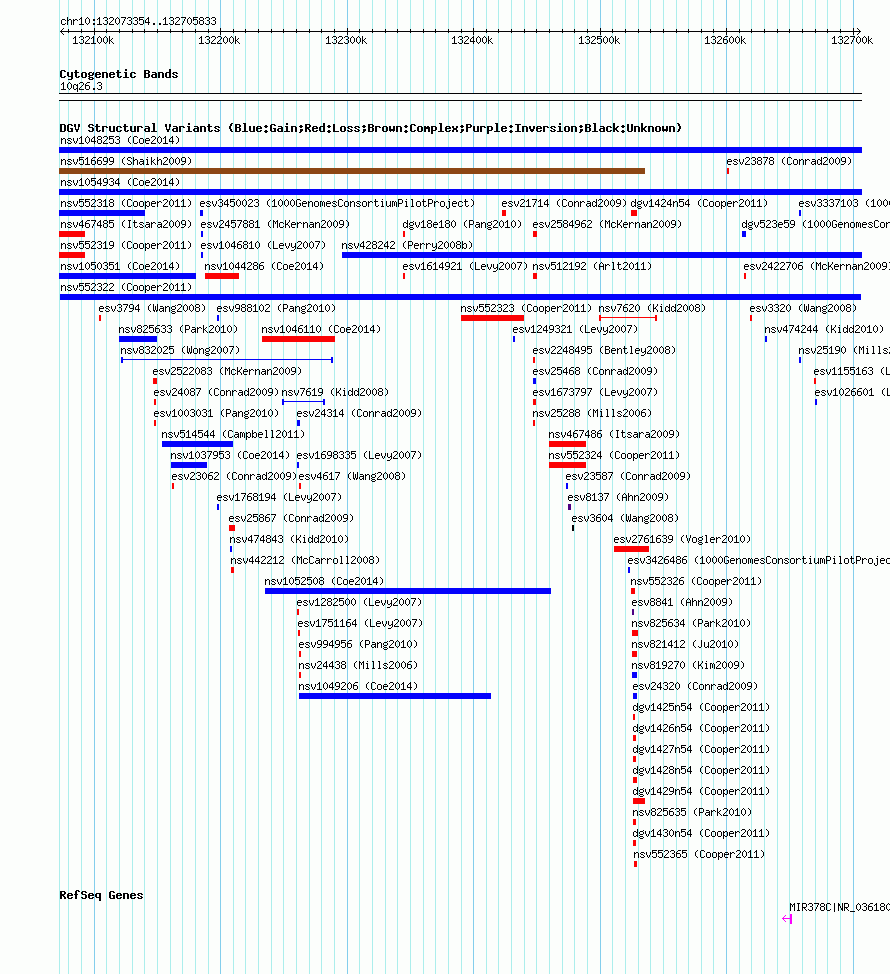This screenshot has width=890, height=974.
Task: Click the red nsv1046110 (Coe2014) bar
Action: (x=298, y=339)
